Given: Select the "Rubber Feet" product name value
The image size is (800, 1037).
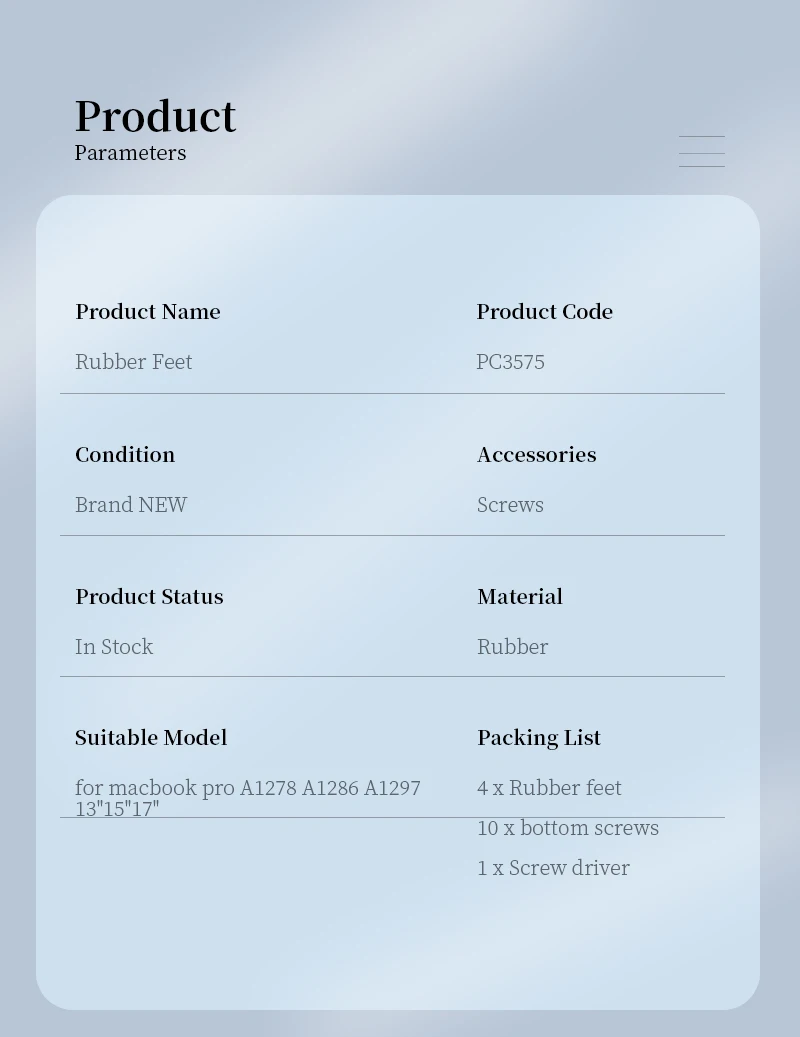Looking at the screenshot, I should coord(133,362).
